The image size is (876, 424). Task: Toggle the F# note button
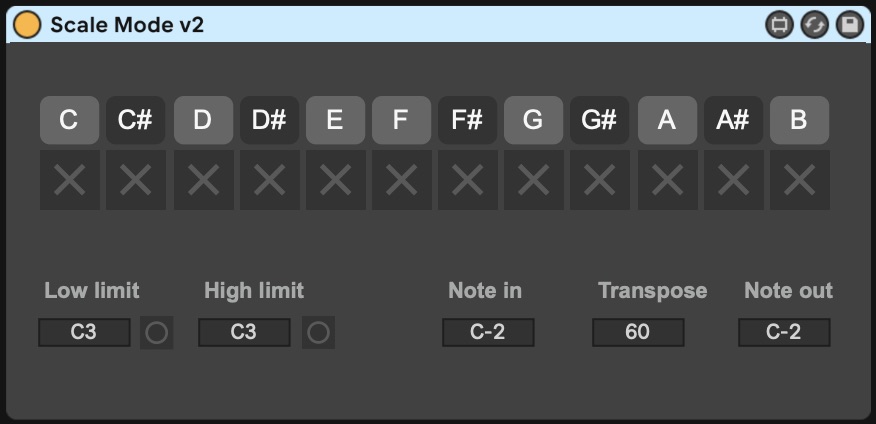click(x=467, y=120)
